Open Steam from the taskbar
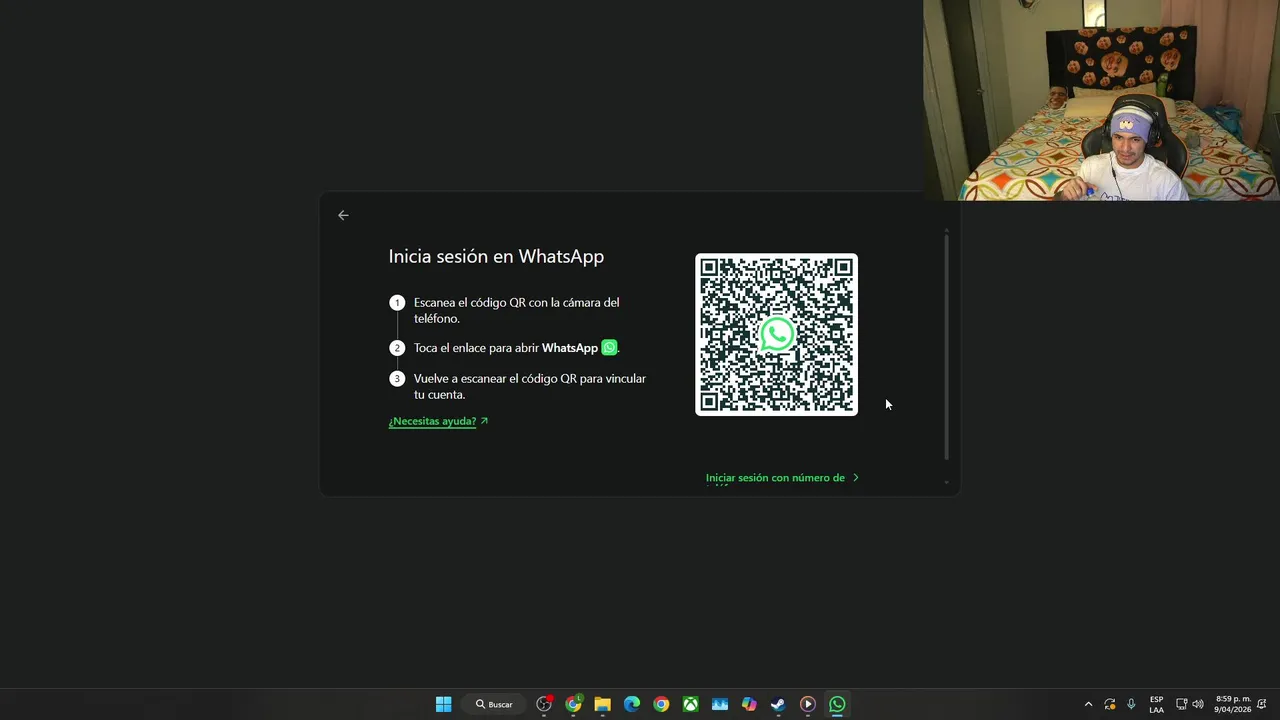This screenshot has width=1280, height=720. (x=778, y=704)
